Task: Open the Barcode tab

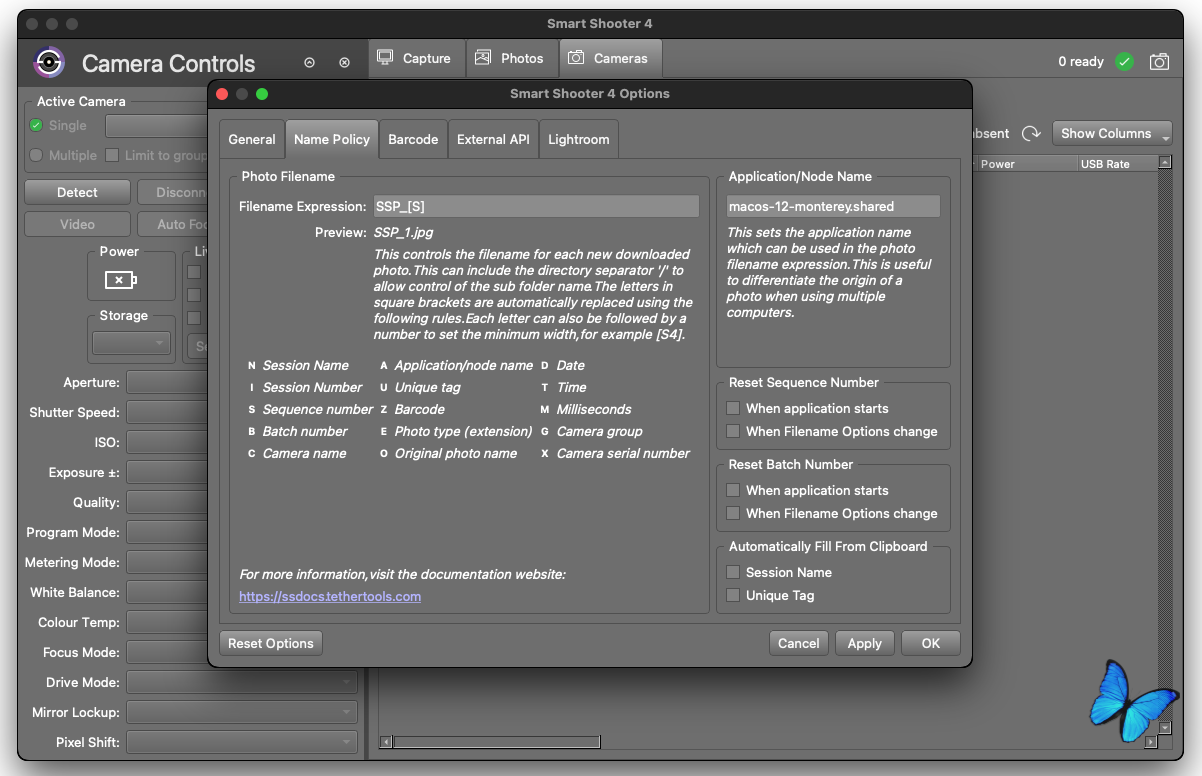Action: point(413,139)
